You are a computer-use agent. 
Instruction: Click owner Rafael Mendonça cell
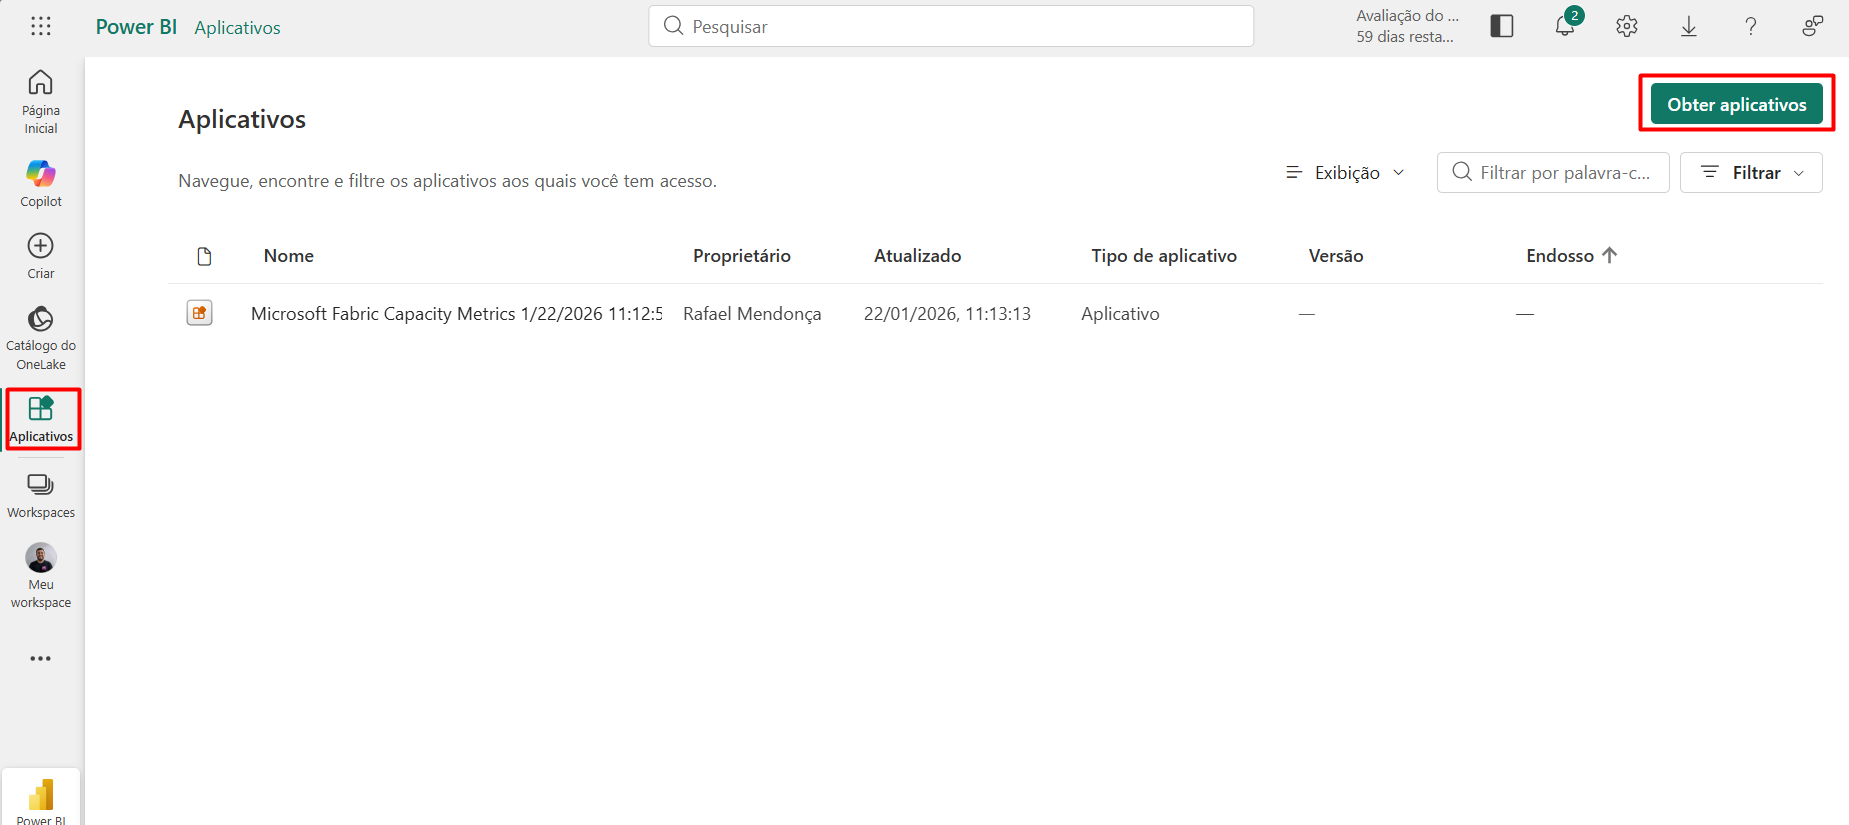pos(752,314)
